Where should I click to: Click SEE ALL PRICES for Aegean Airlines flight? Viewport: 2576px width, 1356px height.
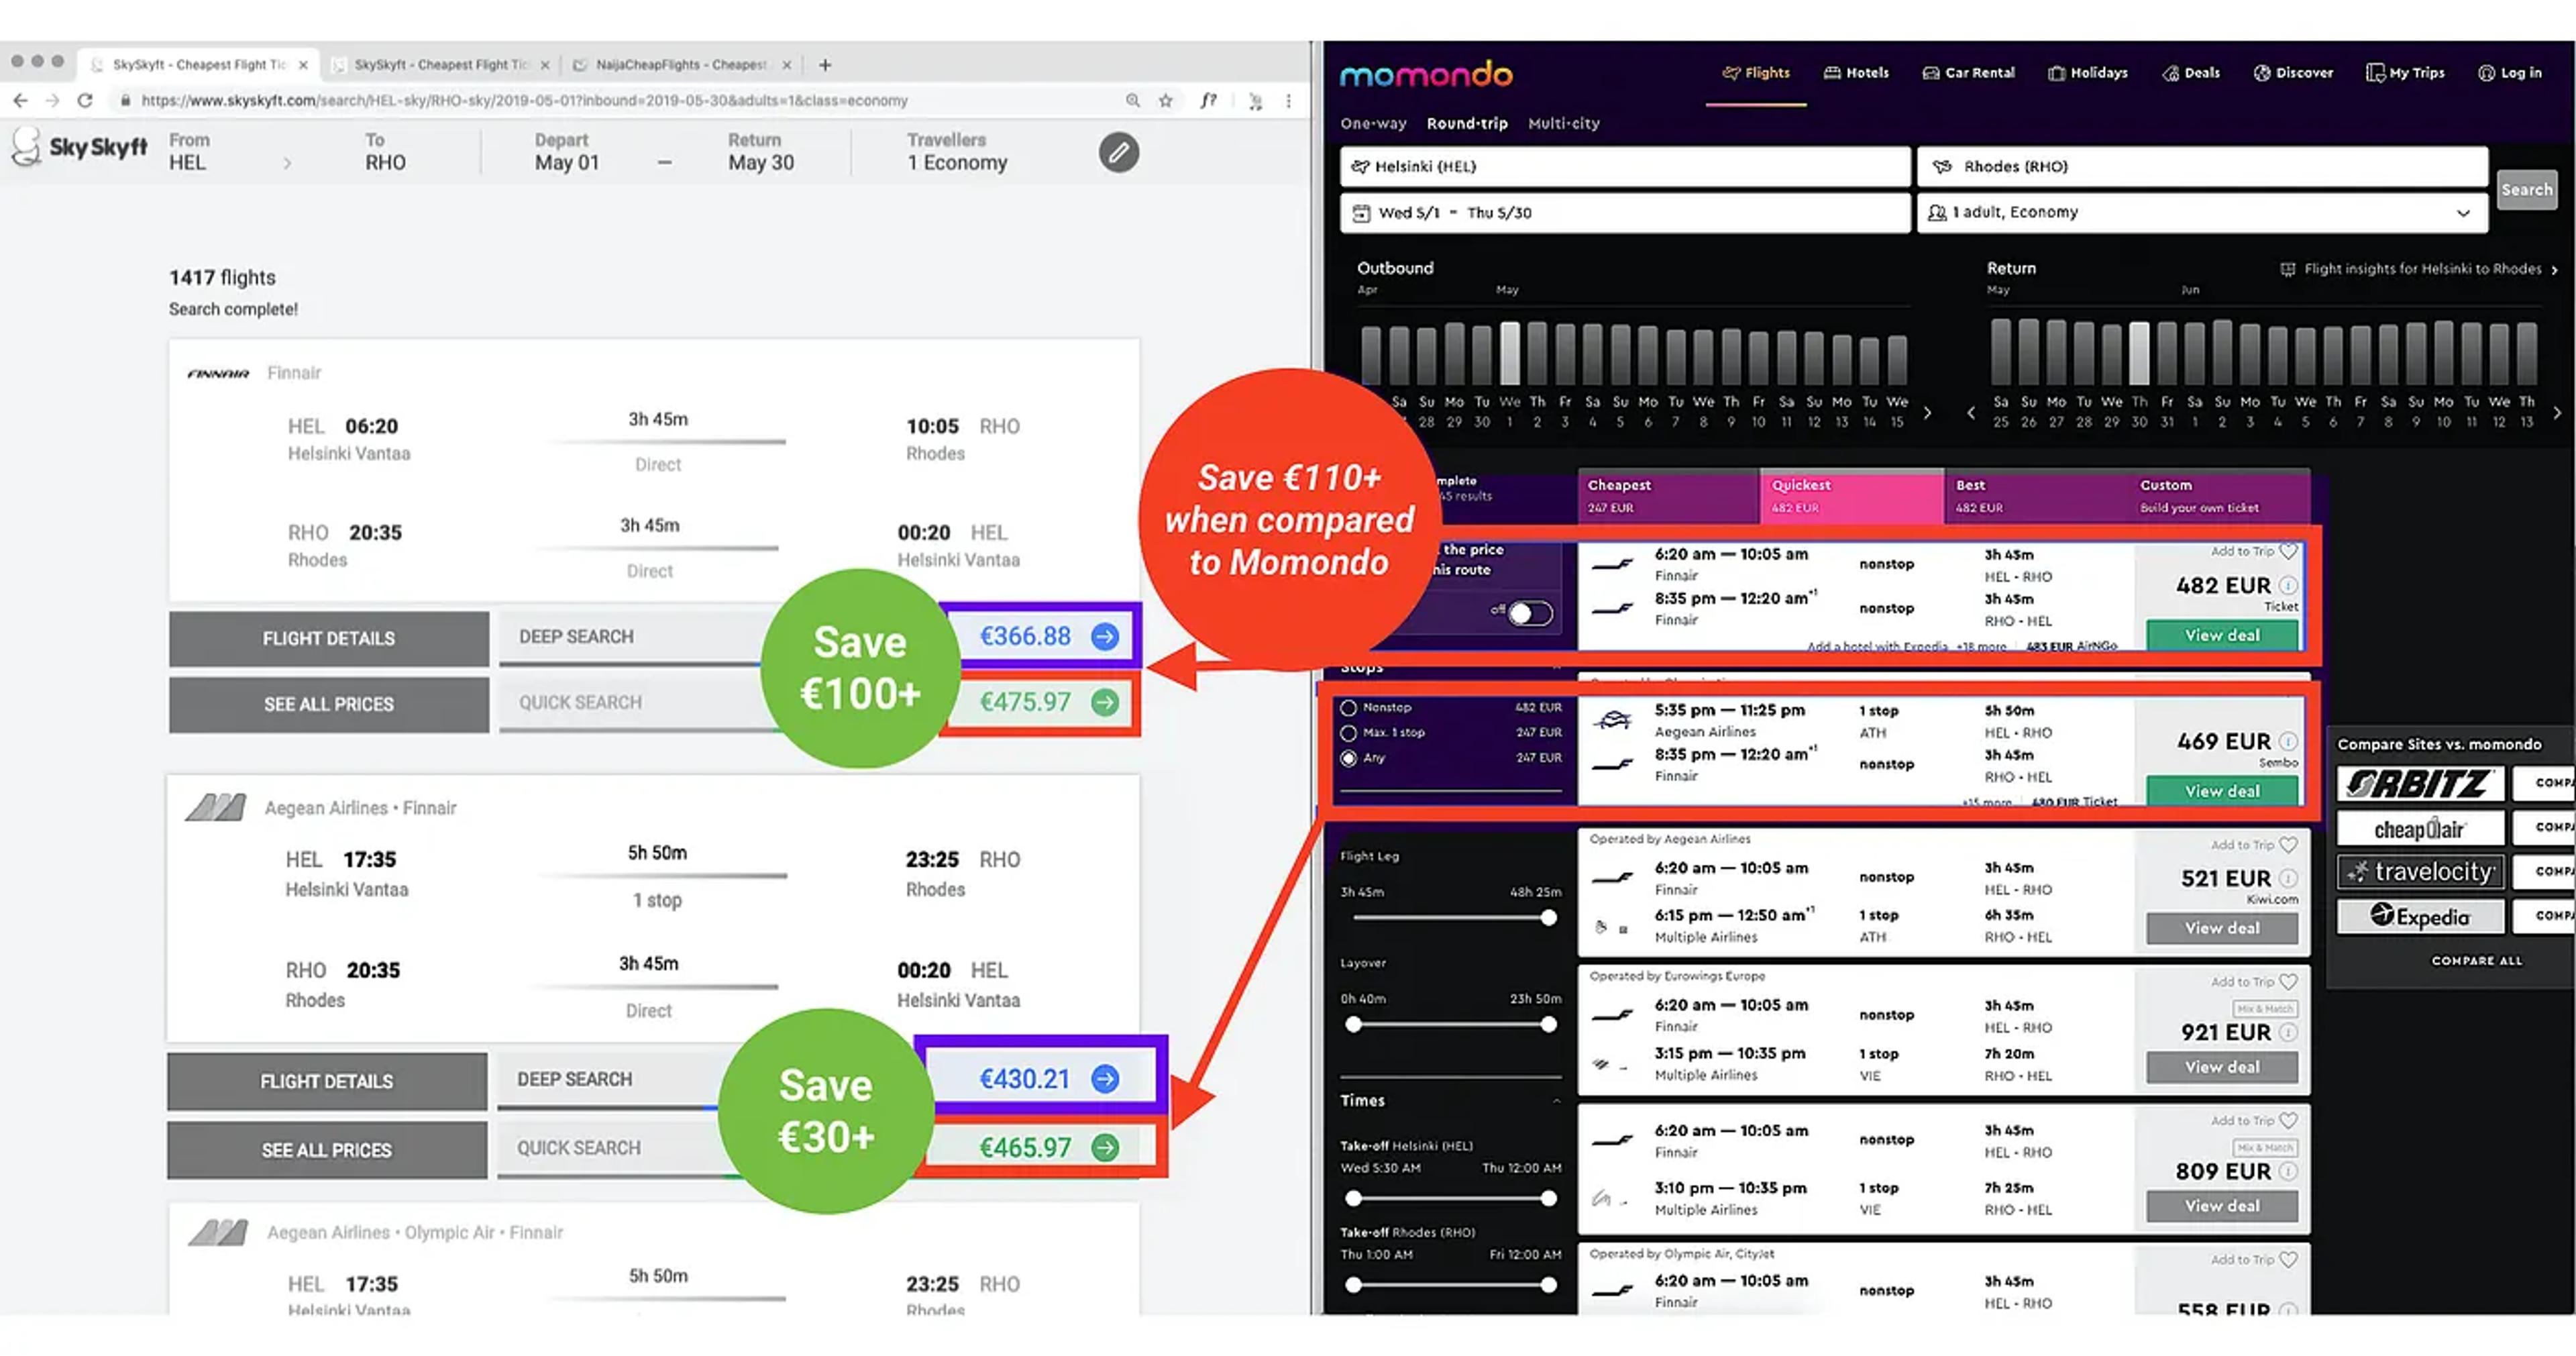click(327, 1151)
